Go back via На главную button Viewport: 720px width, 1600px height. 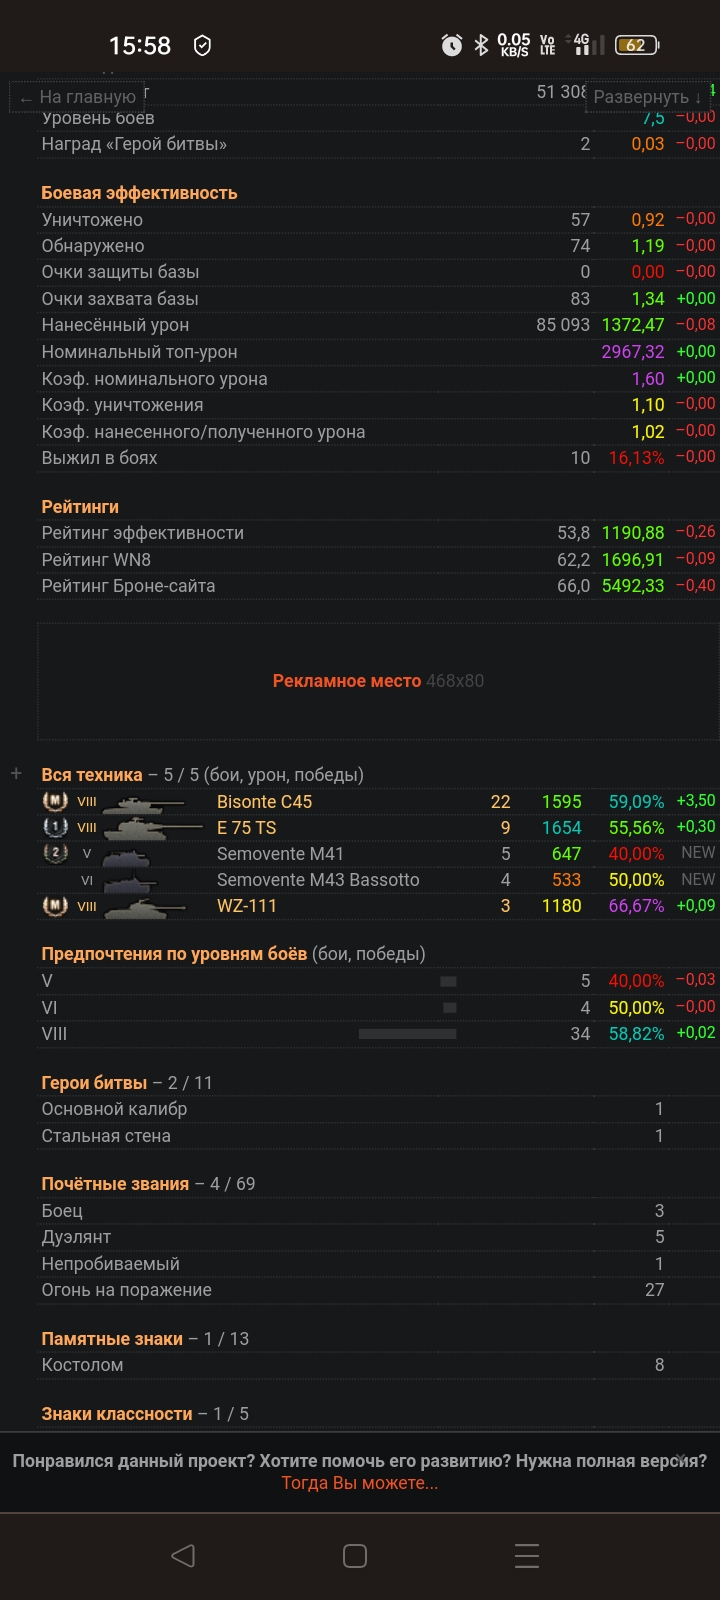click(x=78, y=97)
